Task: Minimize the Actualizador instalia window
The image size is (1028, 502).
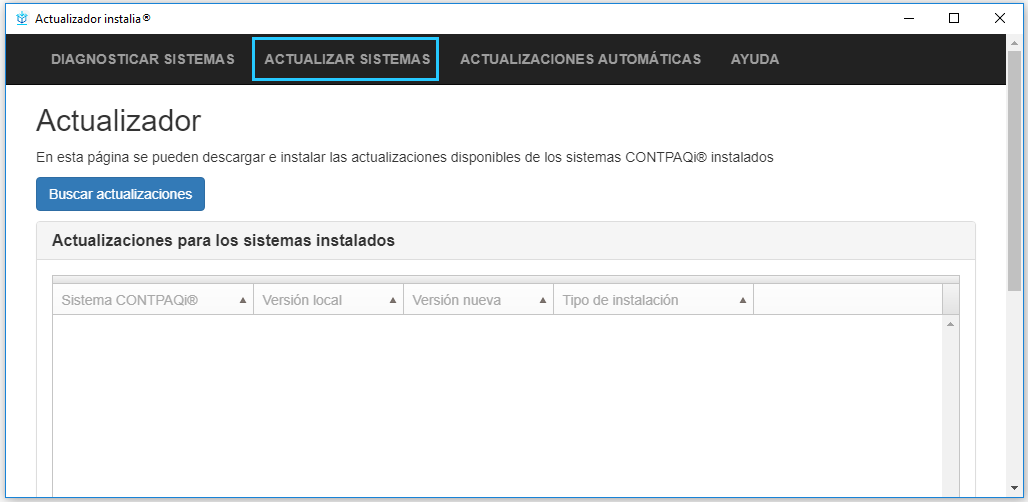Action: tap(909, 18)
